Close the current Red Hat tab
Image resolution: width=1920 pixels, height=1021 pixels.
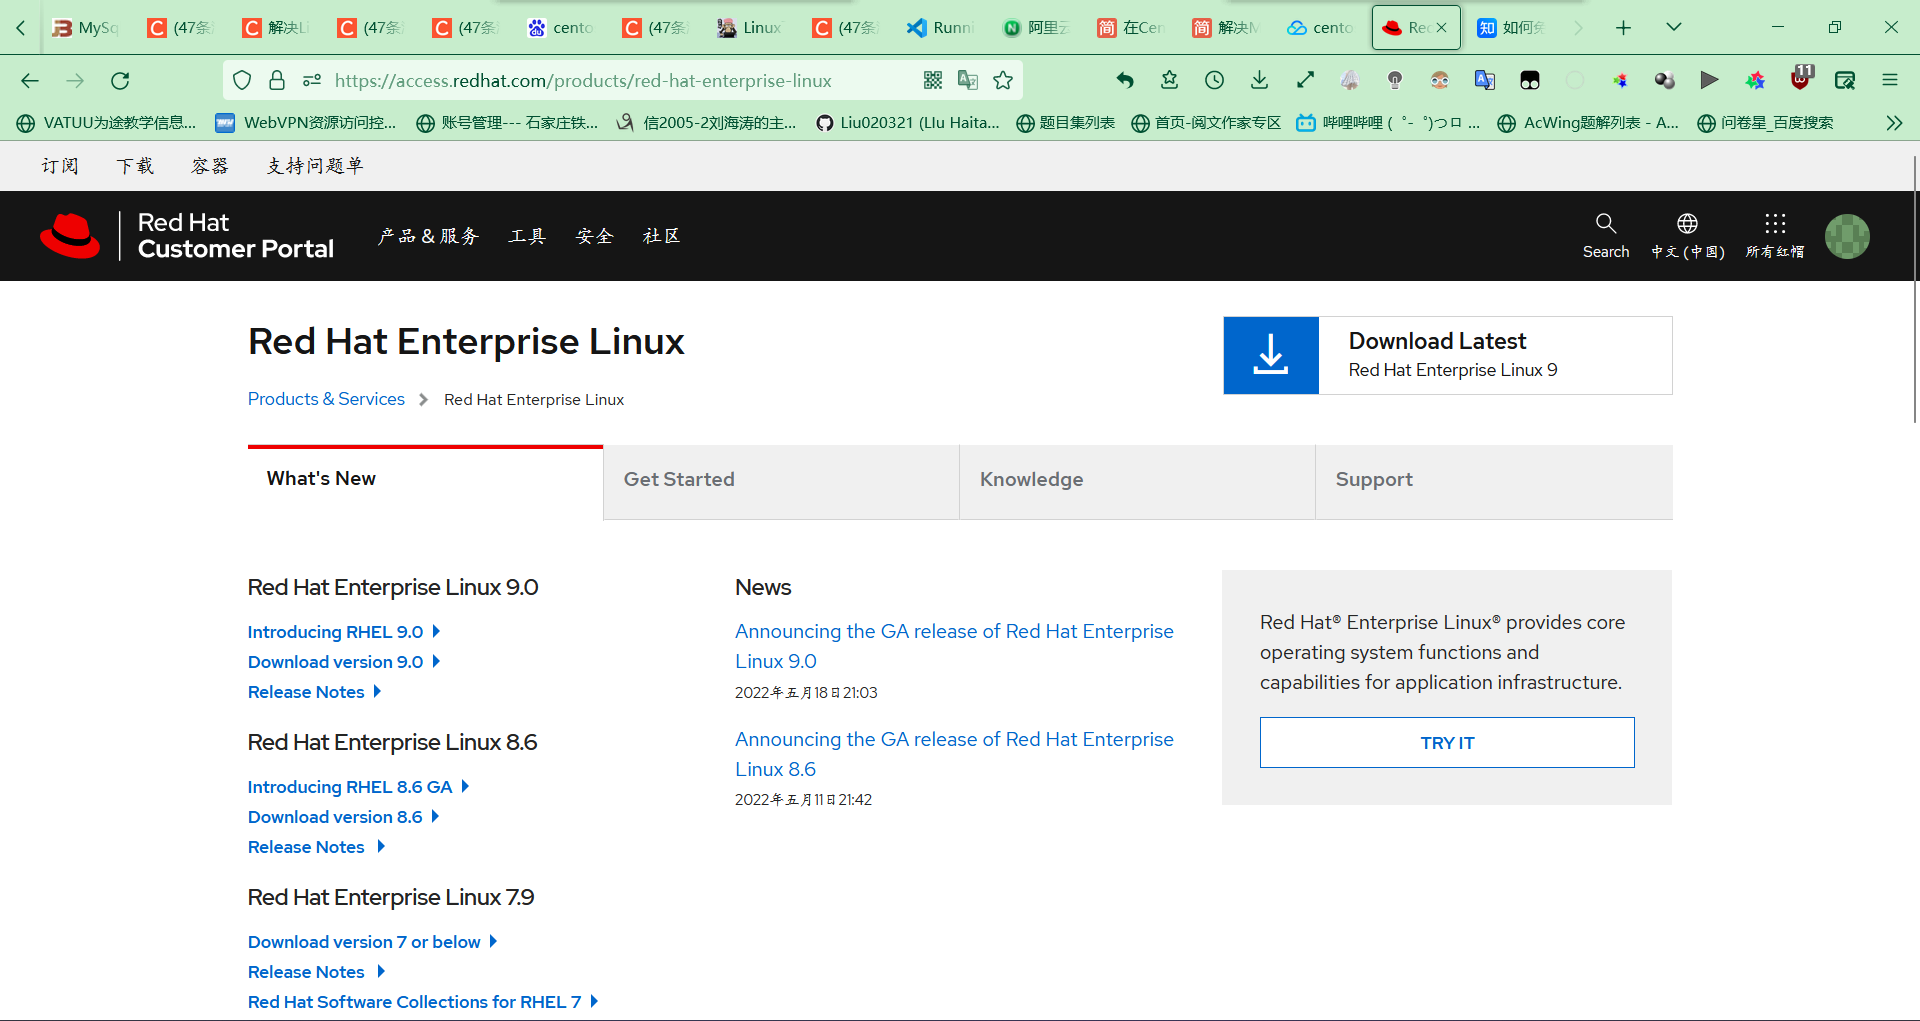(1441, 28)
